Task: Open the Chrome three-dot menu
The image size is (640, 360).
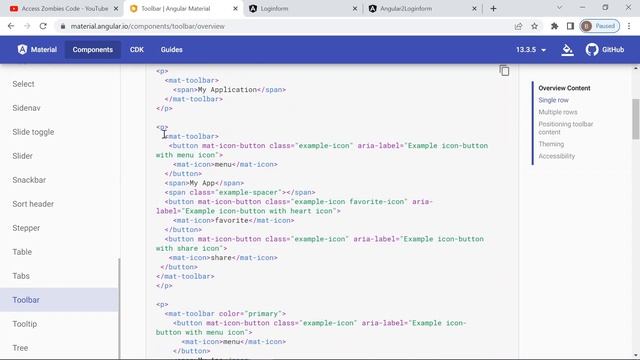Action: [629, 26]
